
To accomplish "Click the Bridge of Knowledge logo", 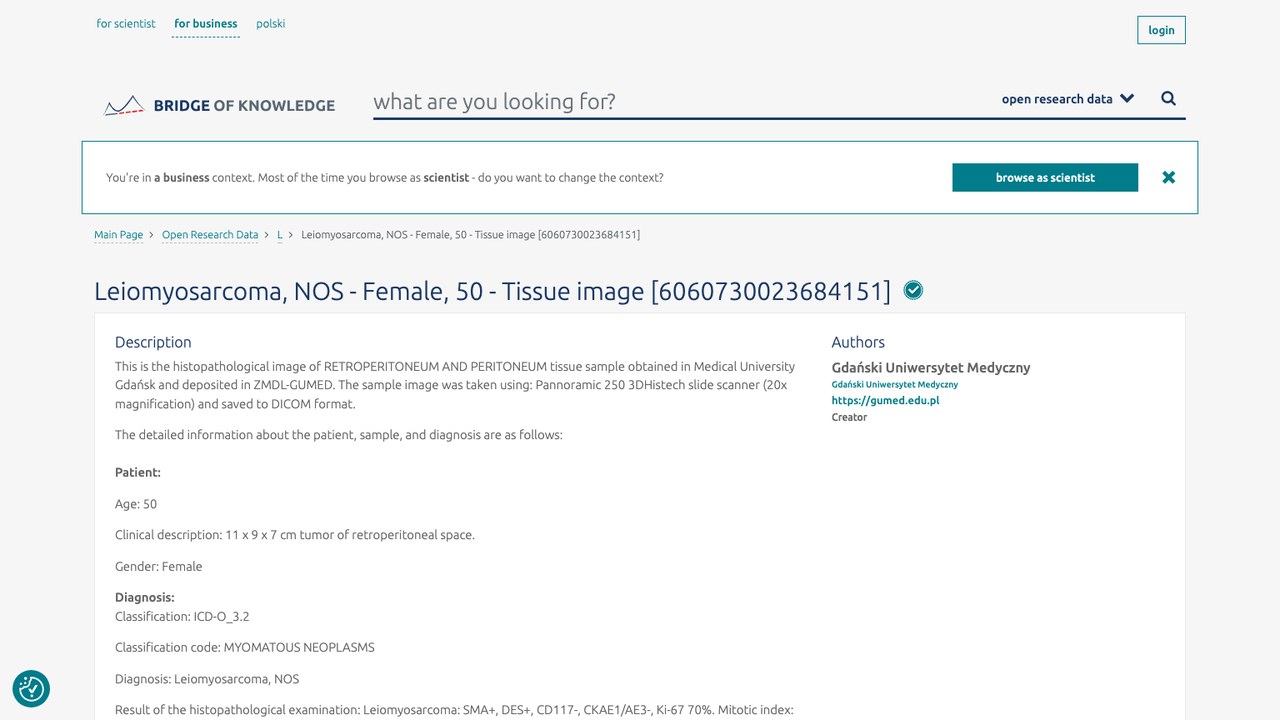I will 220,105.
